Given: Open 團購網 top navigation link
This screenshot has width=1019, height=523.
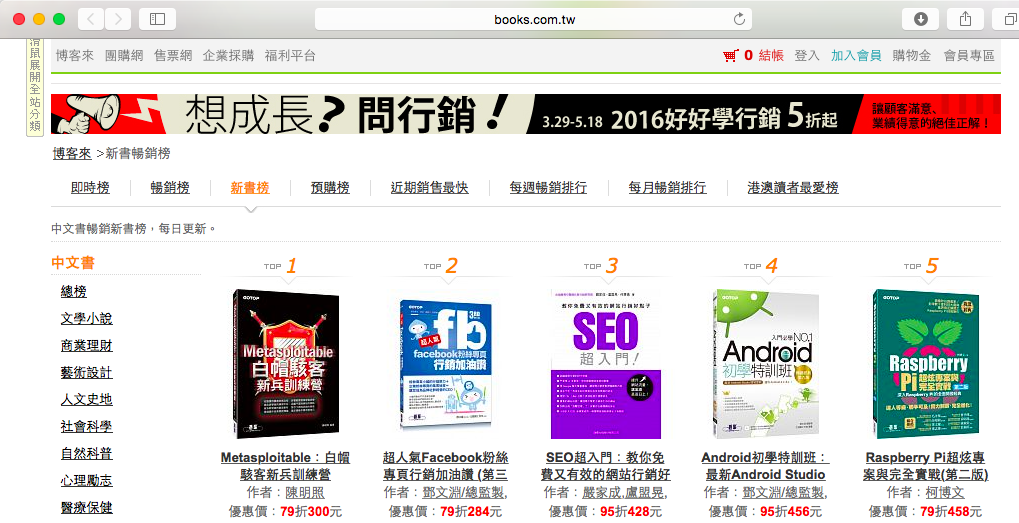Looking at the screenshot, I should pyautogui.click(x=124, y=56).
